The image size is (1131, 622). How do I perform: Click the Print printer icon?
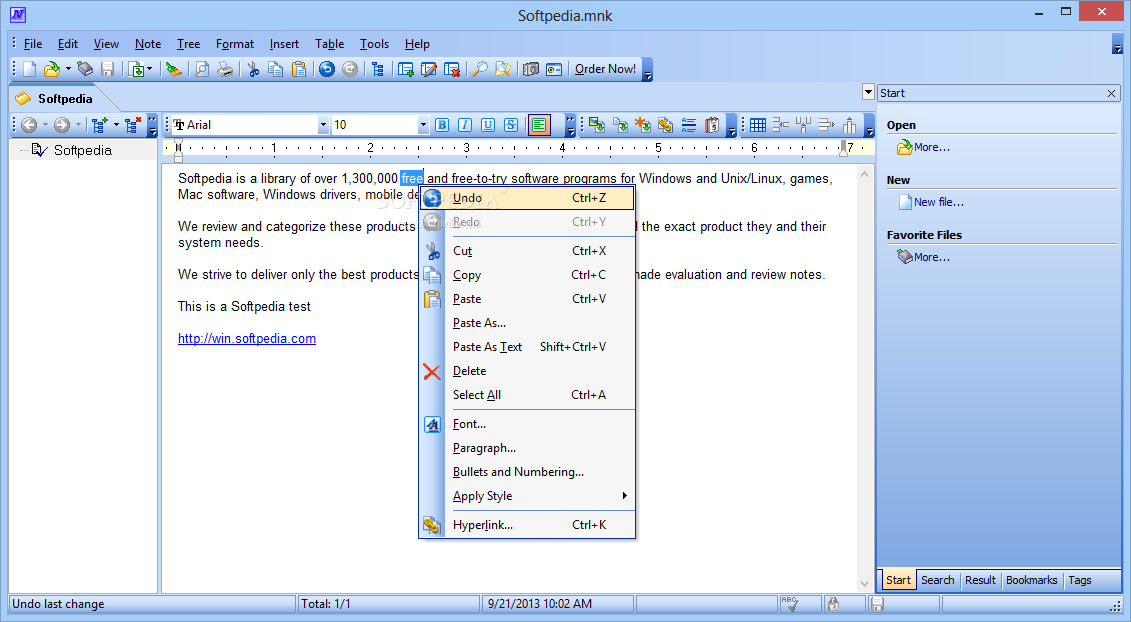pyautogui.click(x=225, y=69)
